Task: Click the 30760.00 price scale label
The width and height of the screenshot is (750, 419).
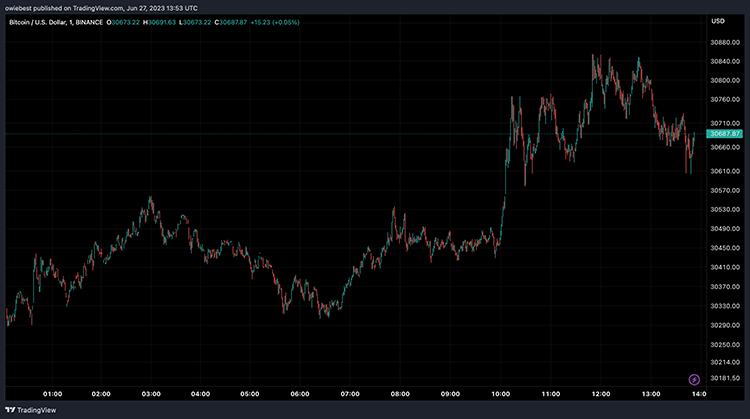Action: 725,99
